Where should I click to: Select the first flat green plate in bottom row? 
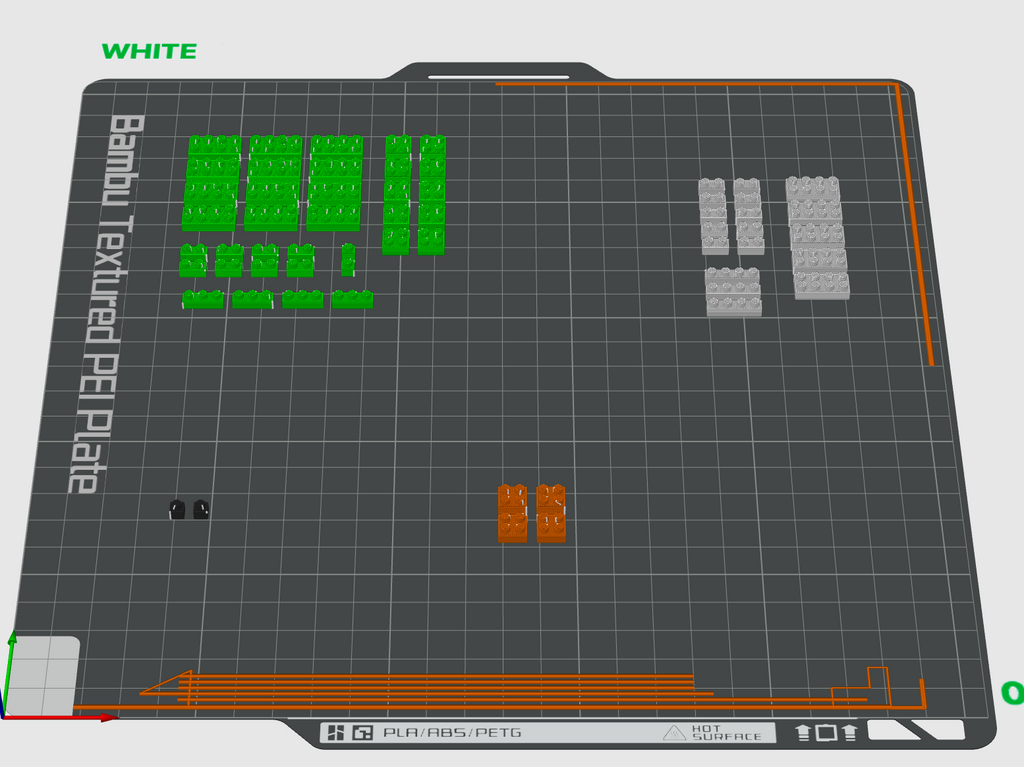(x=203, y=299)
